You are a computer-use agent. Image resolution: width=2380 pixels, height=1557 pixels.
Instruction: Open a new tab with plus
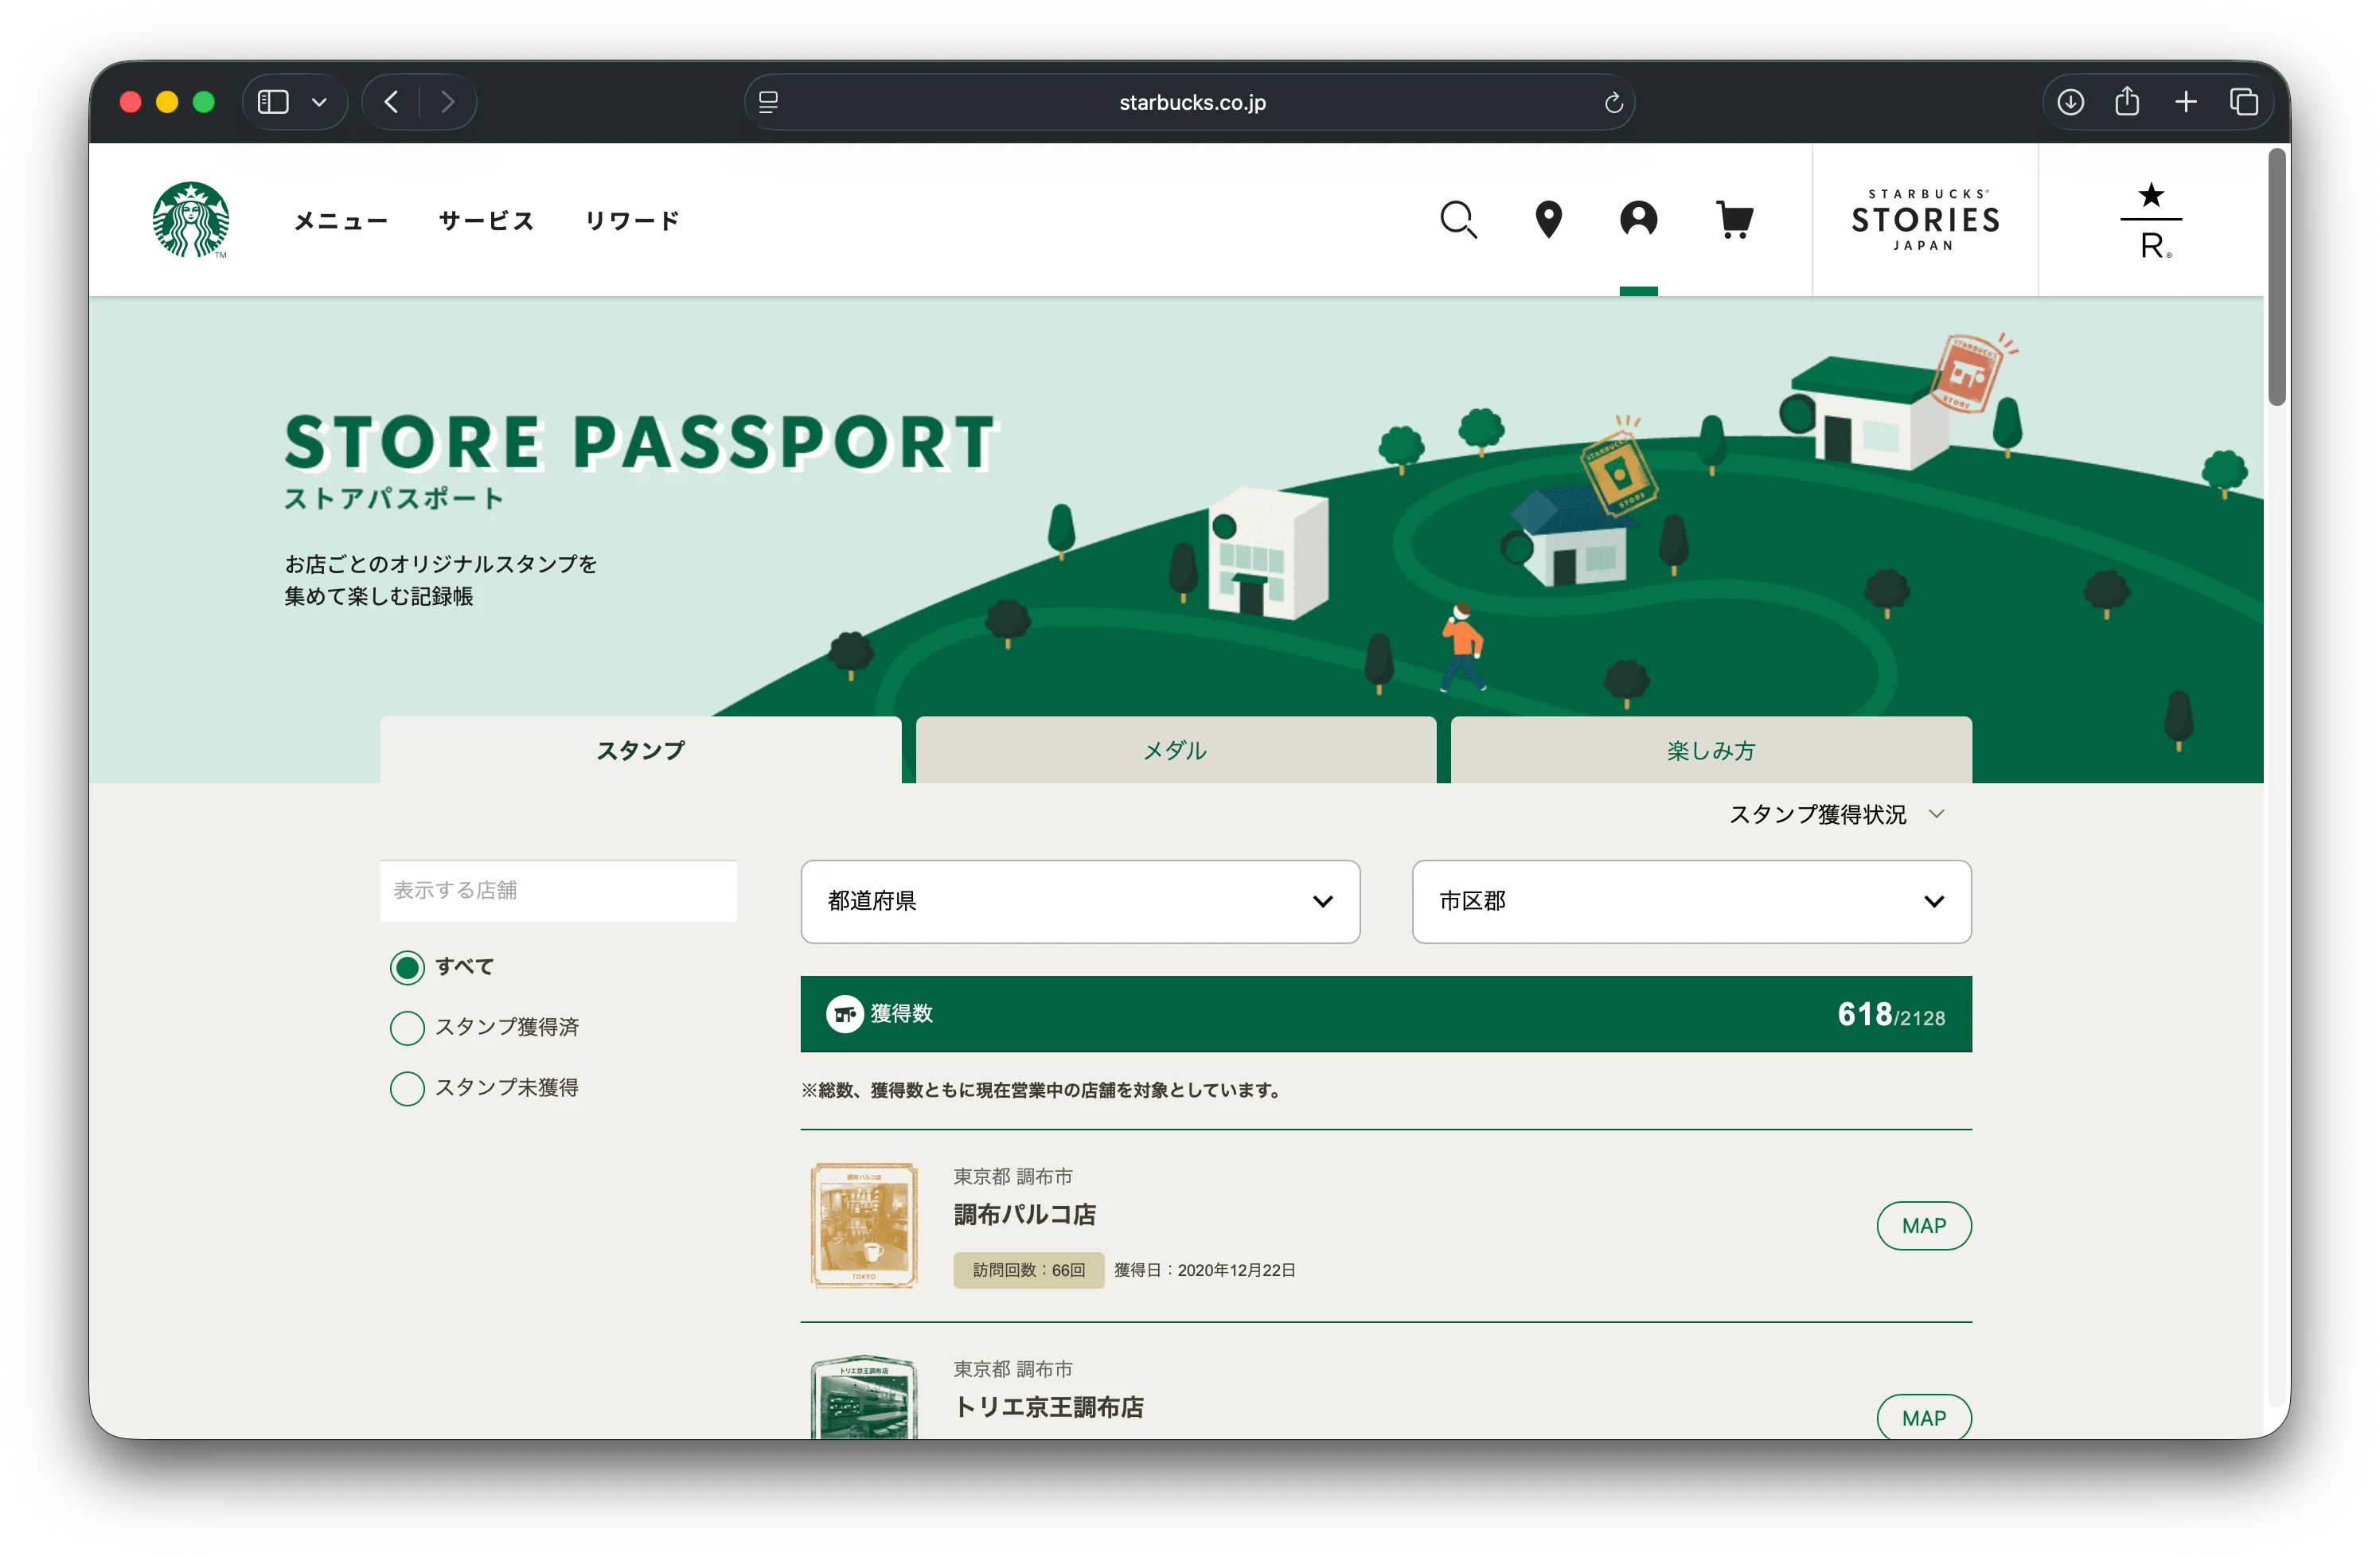(2185, 102)
